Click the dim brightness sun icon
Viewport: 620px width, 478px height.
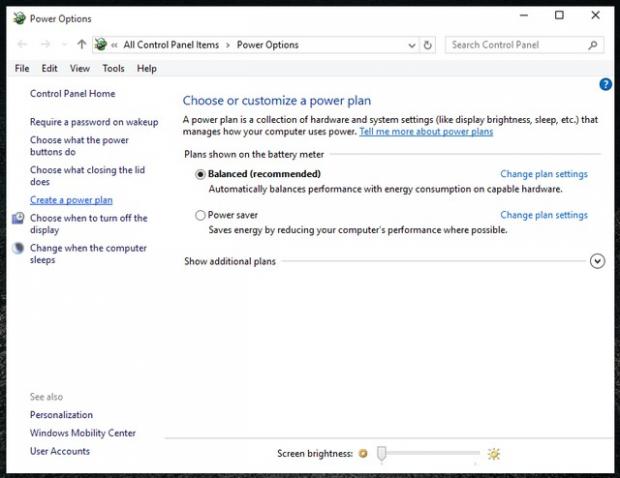363,453
